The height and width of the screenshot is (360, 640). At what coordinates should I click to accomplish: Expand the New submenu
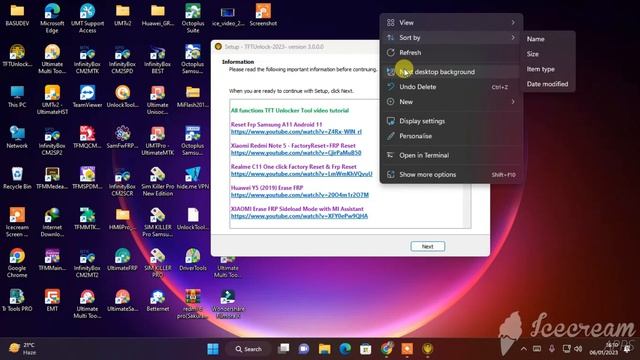(451, 102)
